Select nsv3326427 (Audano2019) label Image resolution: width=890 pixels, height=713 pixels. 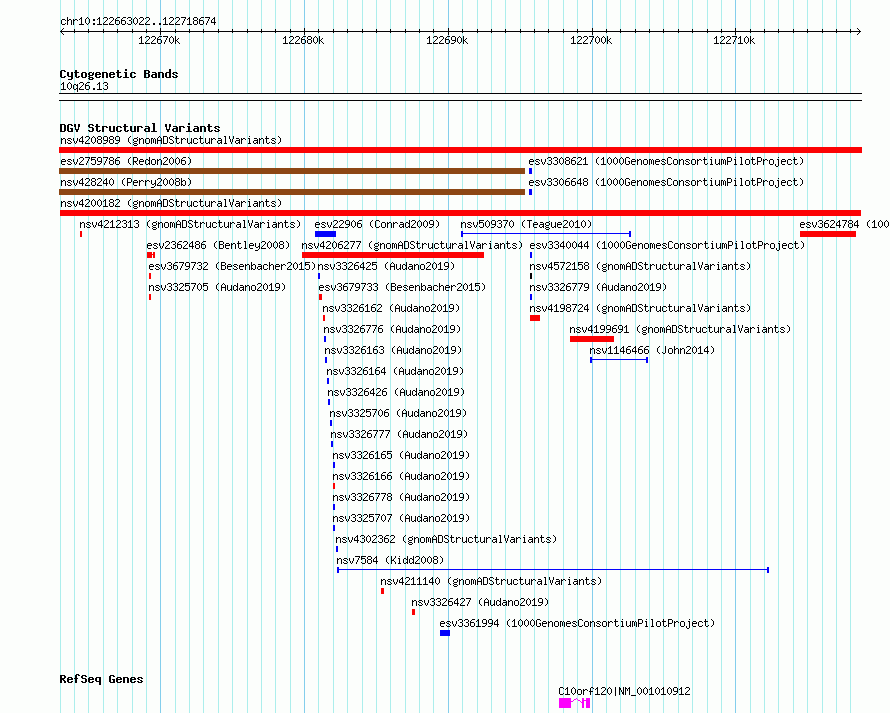(x=480, y=602)
